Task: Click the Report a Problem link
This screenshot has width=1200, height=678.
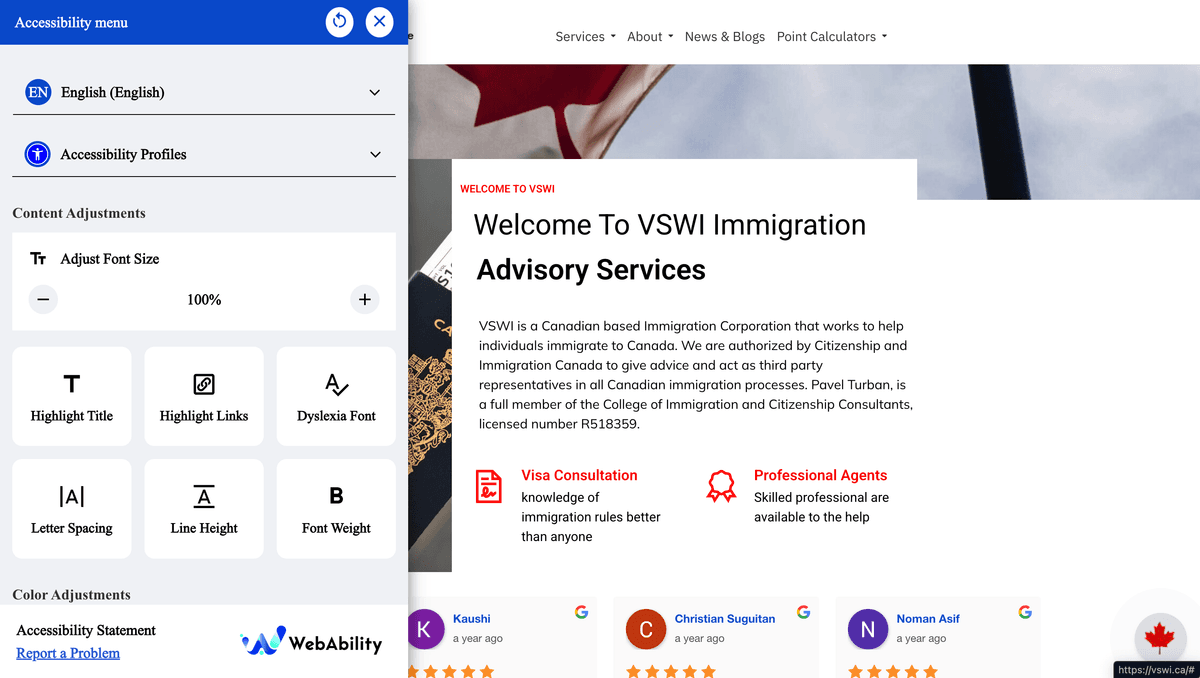Action: pyautogui.click(x=68, y=653)
